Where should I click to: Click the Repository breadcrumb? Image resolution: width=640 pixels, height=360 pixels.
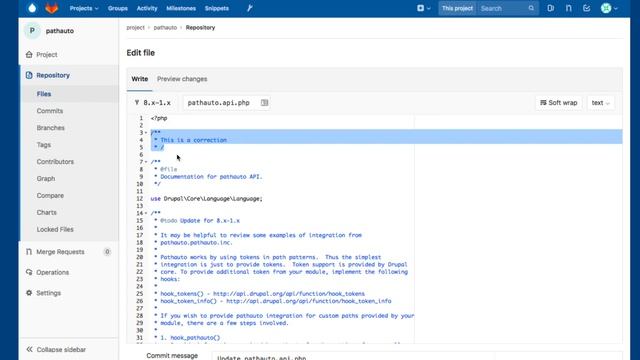[x=200, y=28]
